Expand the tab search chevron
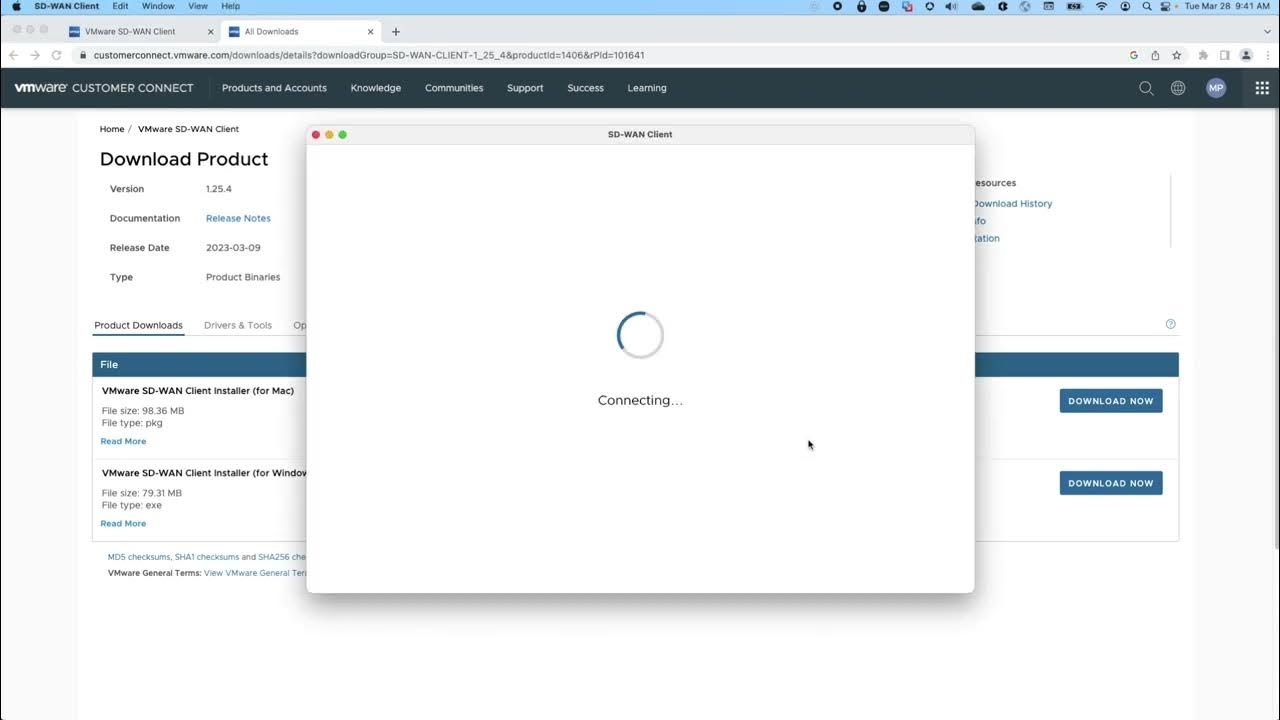The width and height of the screenshot is (1280, 720). coord(1266,32)
